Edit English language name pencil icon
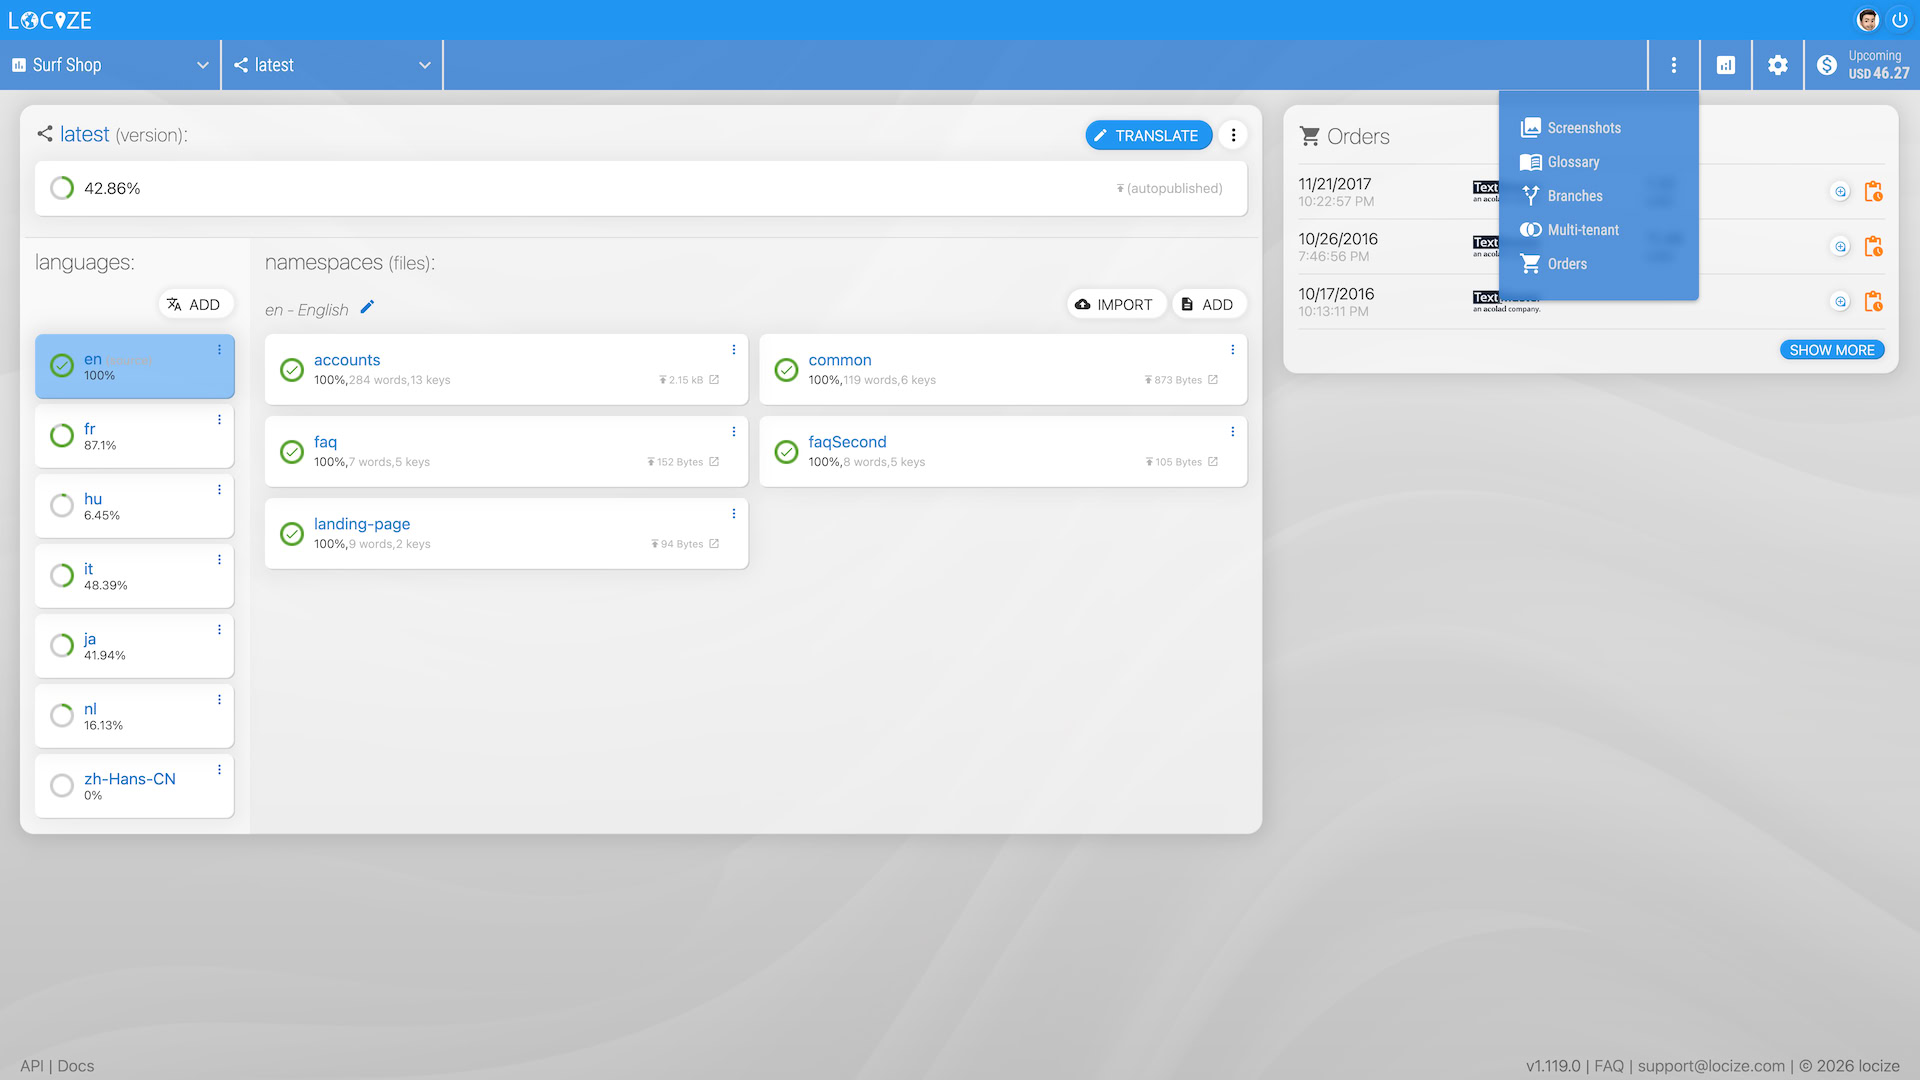The image size is (1920, 1080). [x=367, y=308]
